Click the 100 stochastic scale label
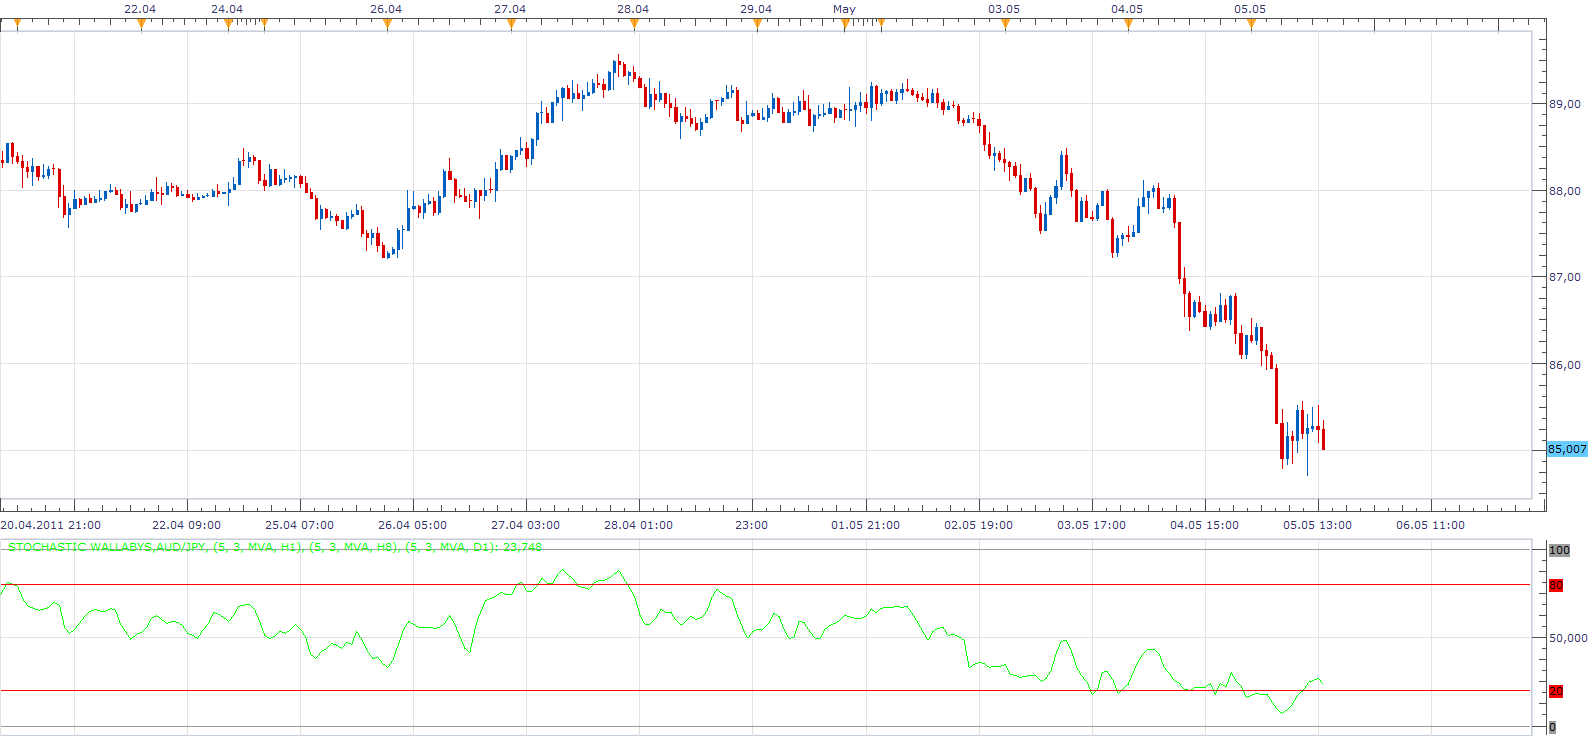This screenshot has width=1596, height=736. [1559, 550]
